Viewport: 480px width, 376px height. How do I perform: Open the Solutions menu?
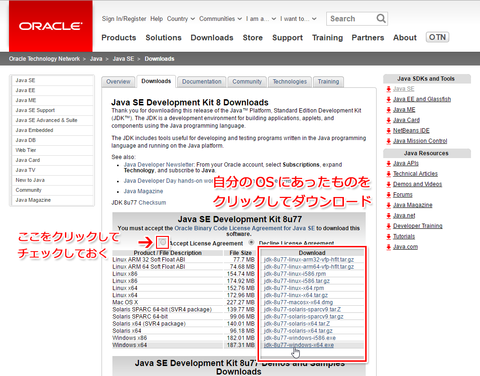[x=163, y=38]
